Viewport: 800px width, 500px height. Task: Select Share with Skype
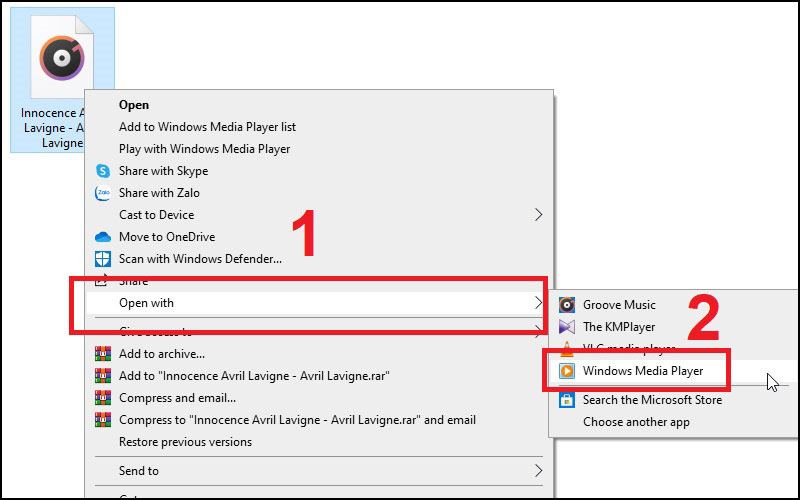(319, 170)
